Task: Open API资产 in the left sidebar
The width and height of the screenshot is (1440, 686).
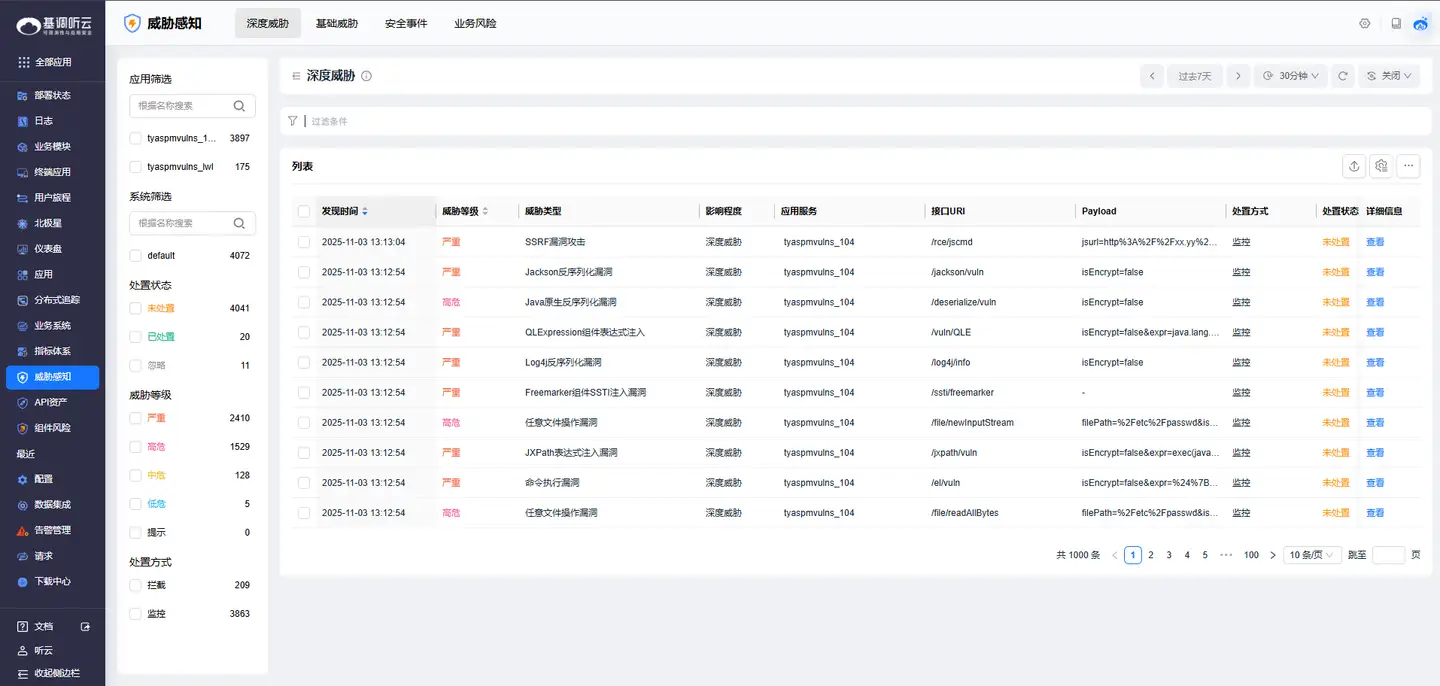Action: 51,402
